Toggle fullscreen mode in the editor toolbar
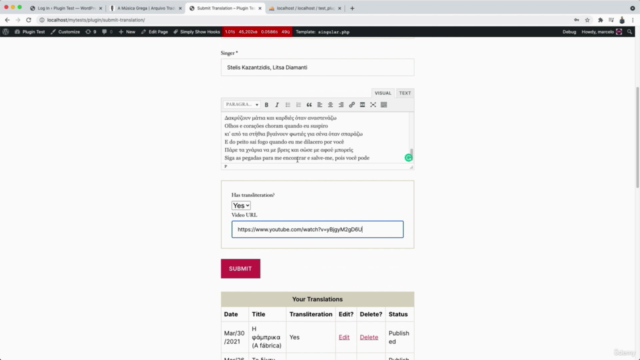 click(373, 105)
